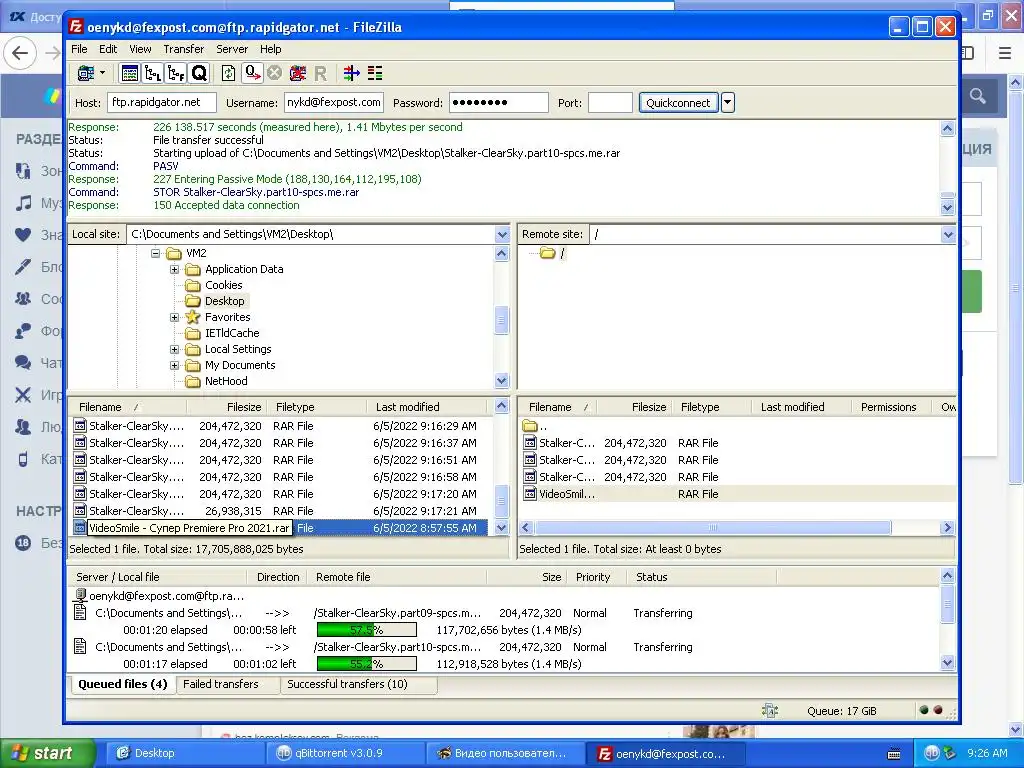
Task: Click the document icon of part10 queue entry
Action: 80,647
